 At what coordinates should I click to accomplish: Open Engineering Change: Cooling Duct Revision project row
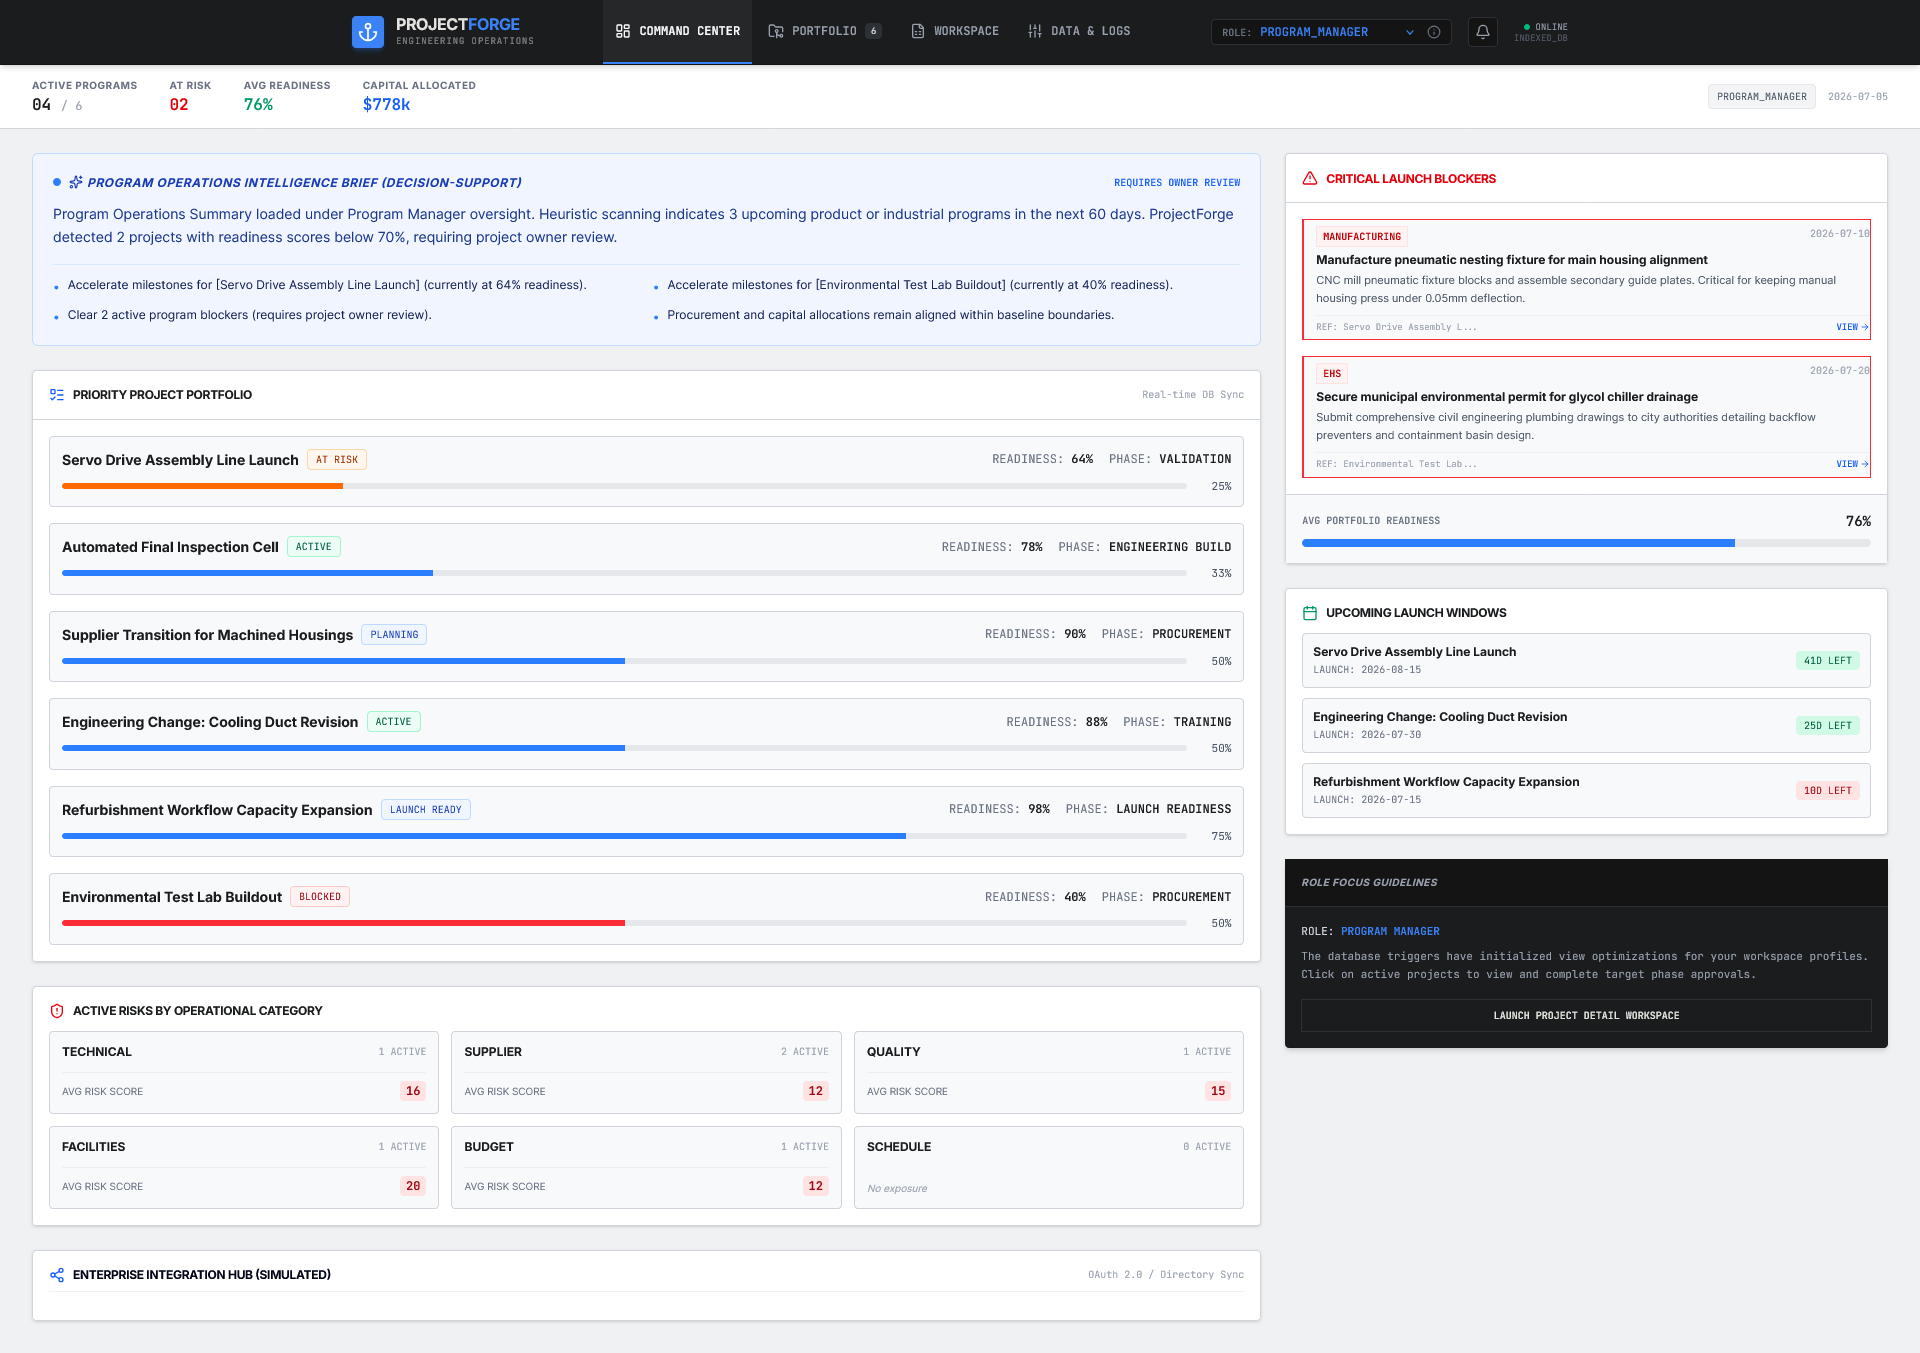click(x=646, y=734)
